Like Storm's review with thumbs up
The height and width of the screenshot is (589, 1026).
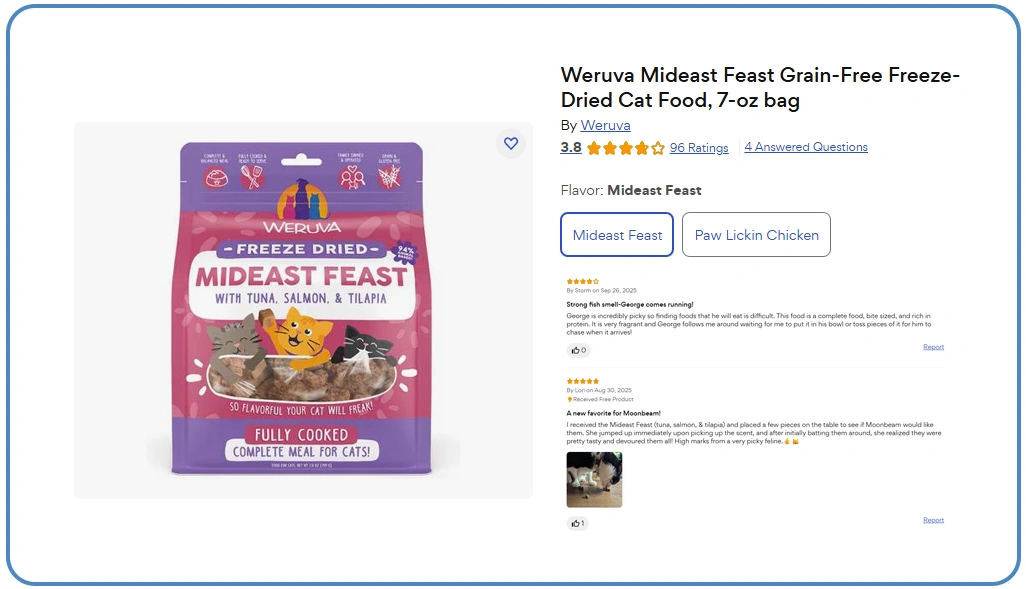[x=578, y=351]
